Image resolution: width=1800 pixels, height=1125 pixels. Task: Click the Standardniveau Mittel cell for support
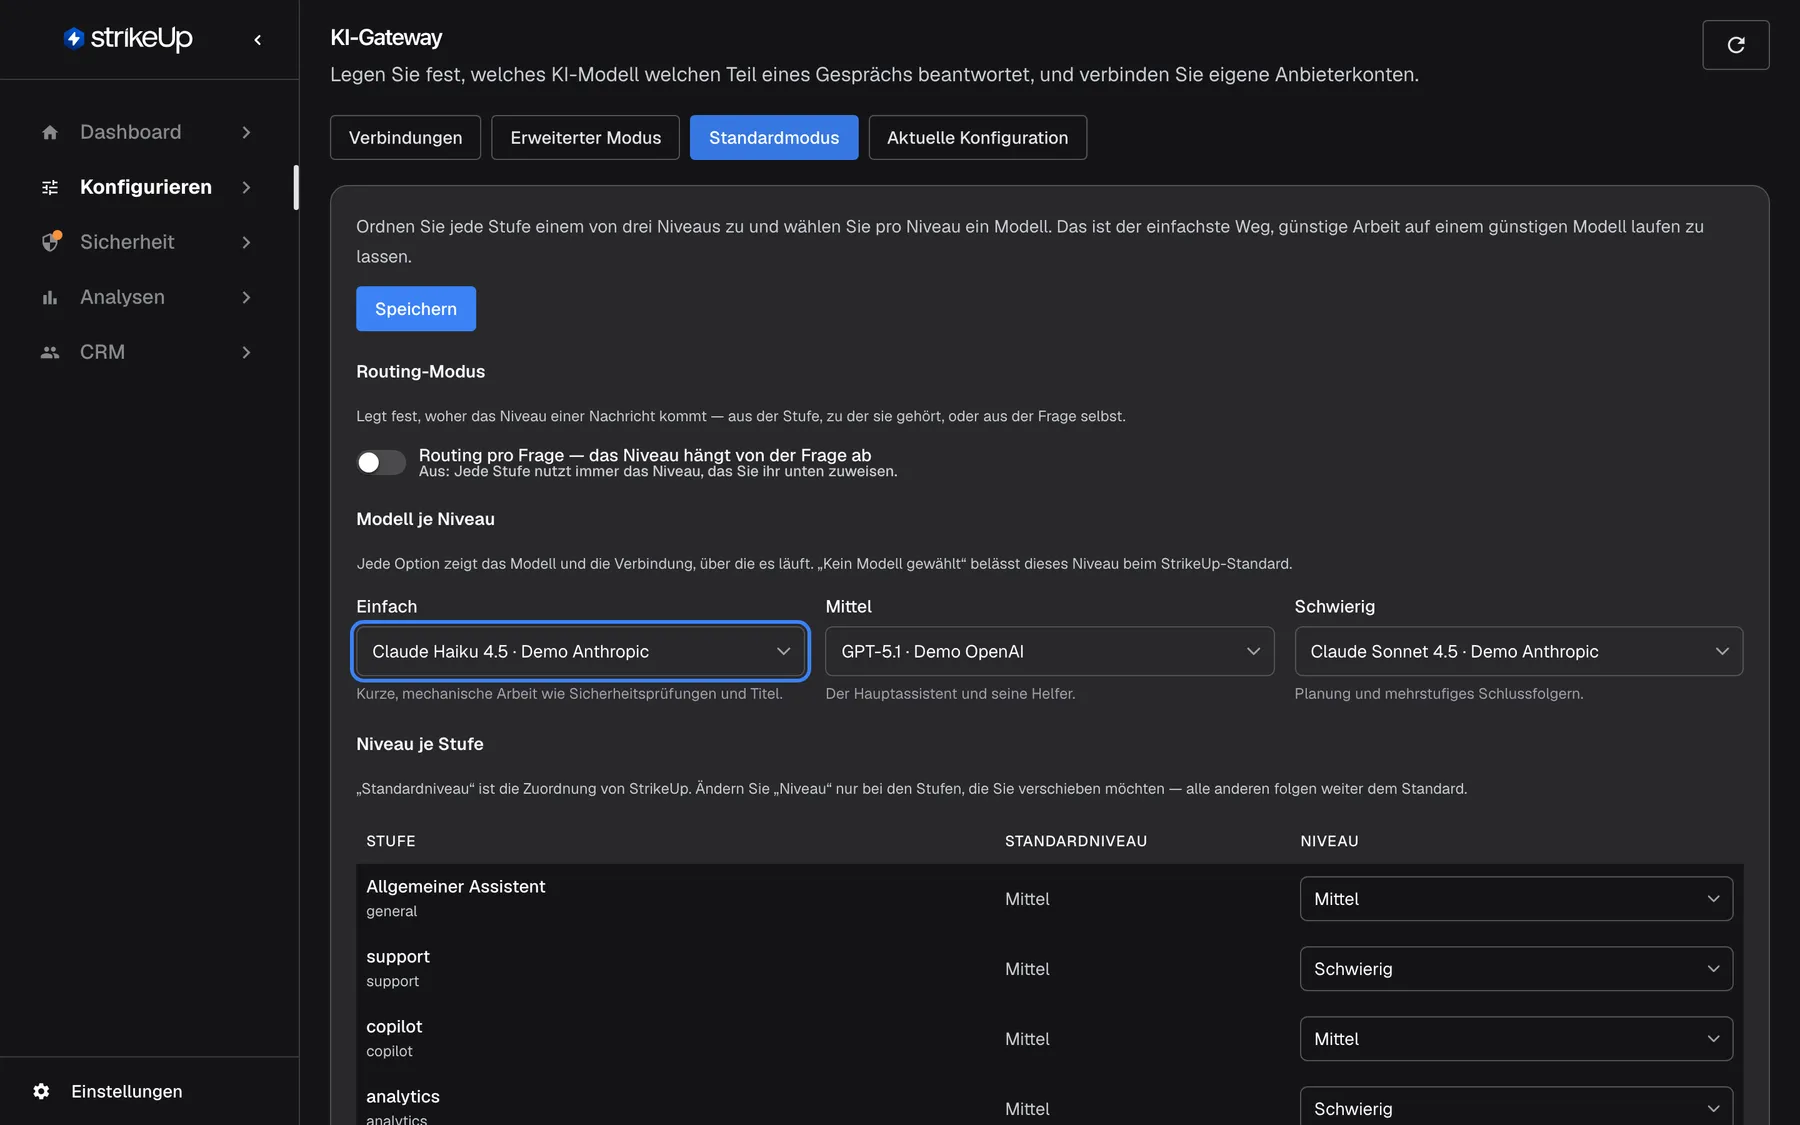tap(1027, 969)
